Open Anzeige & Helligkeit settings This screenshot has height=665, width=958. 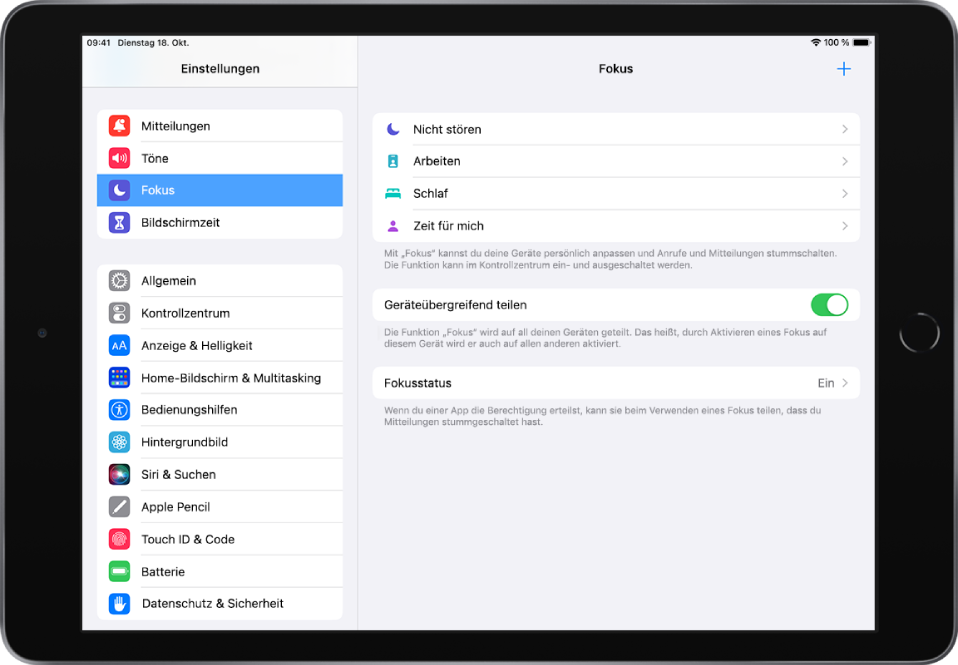pos(197,346)
